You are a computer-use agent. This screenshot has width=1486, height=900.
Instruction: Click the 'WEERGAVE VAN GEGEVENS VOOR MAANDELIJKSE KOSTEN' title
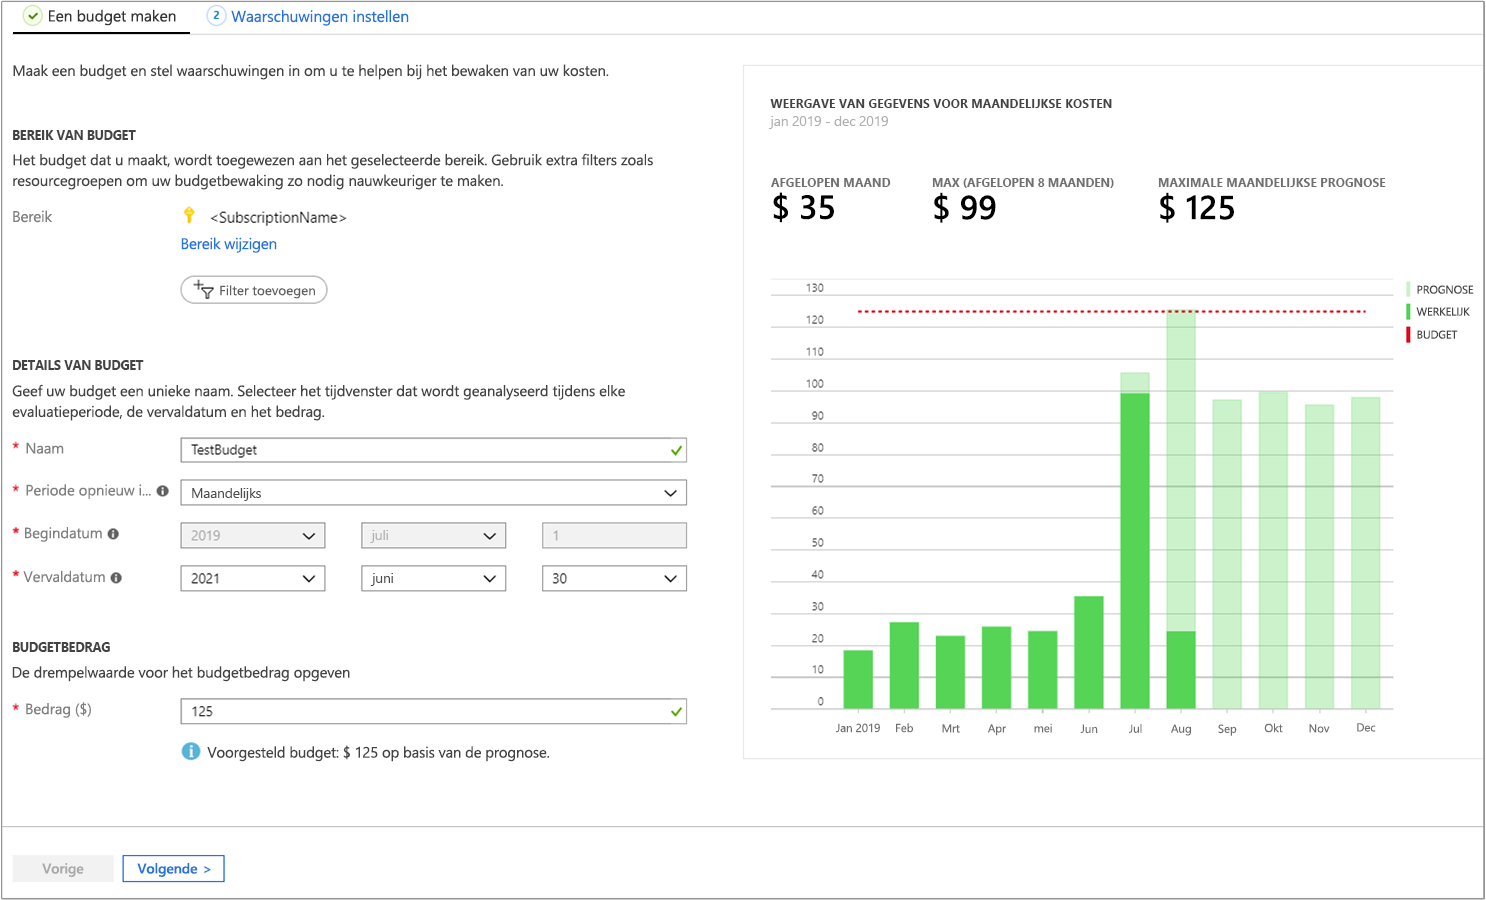point(941,103)
